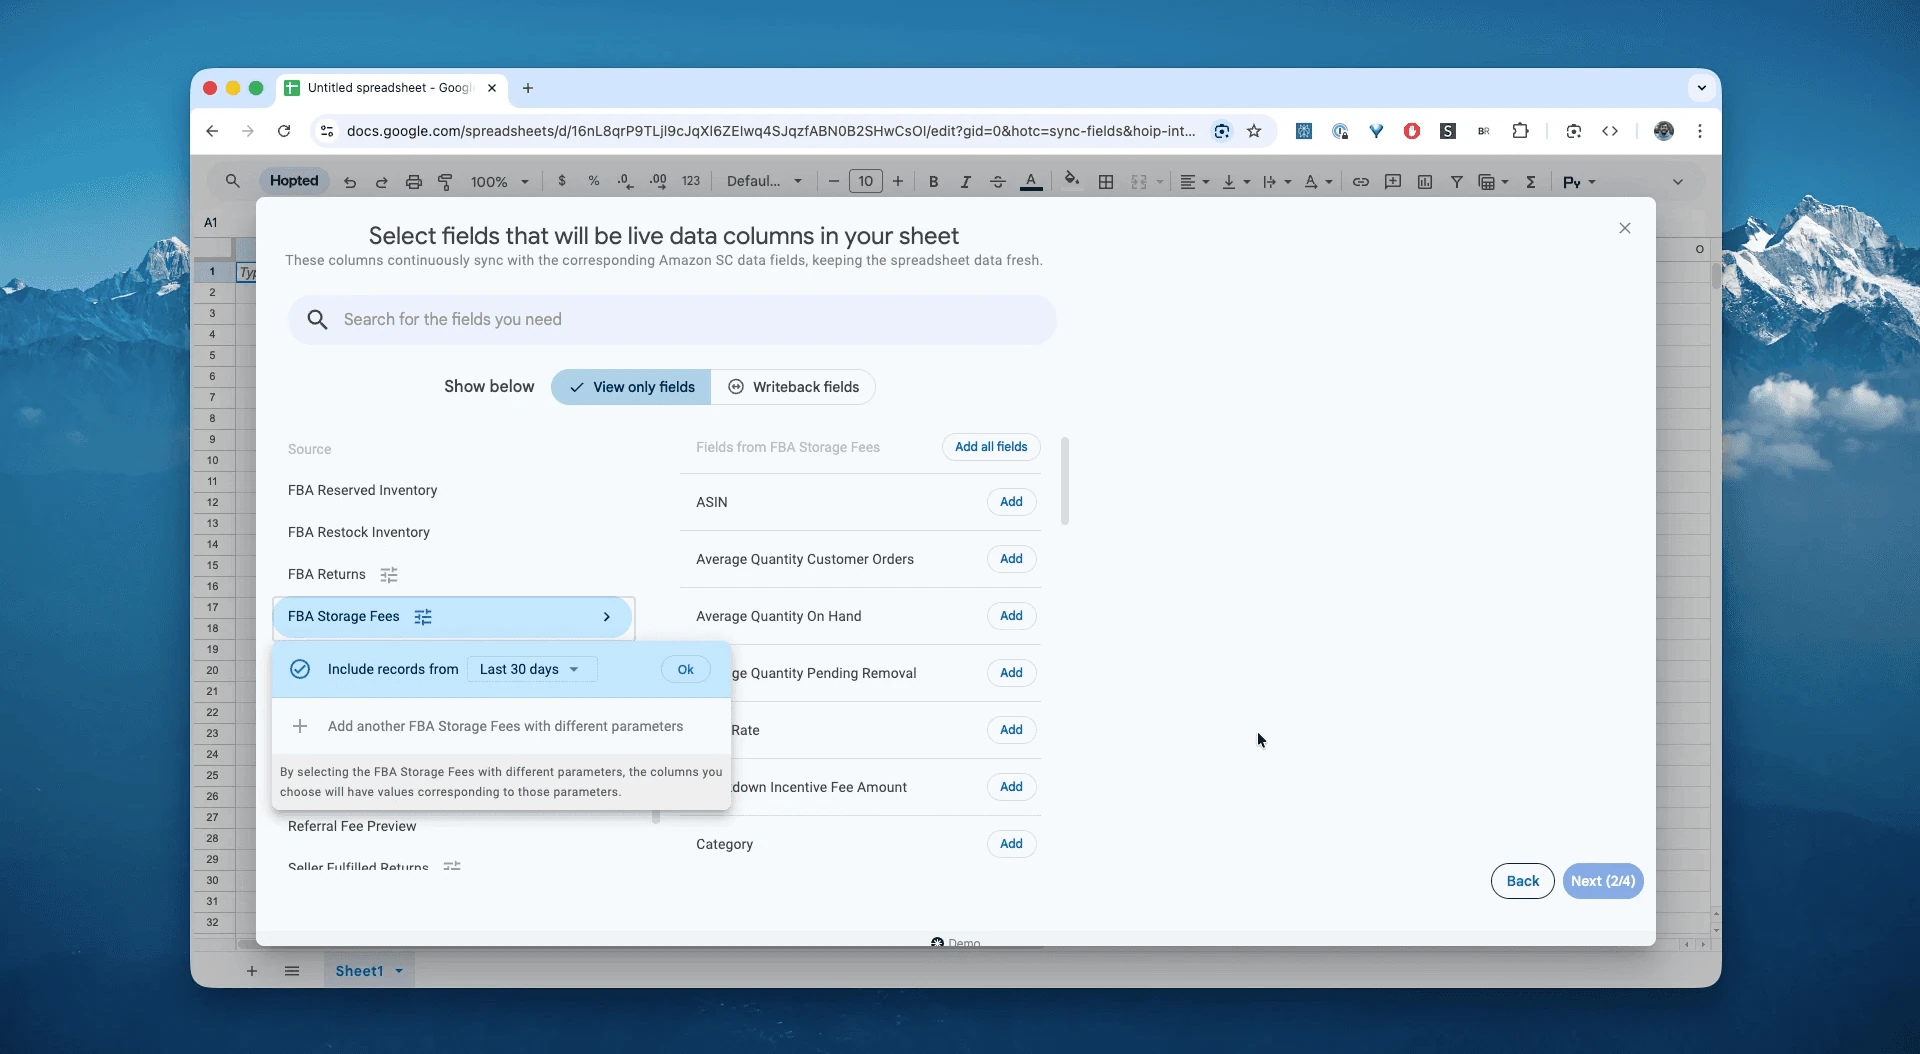The height and width of the screenshot is (1054, 1920).
Task: Open the fill color picker
Action: [1071, 180]
